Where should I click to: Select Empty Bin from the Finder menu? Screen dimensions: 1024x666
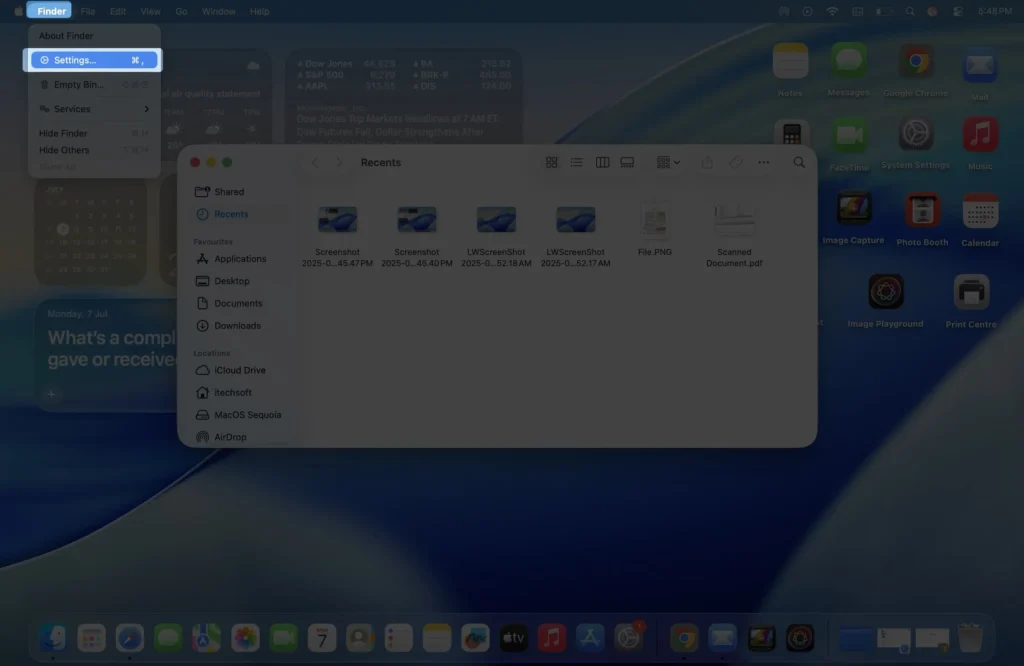tap(80, 84)
